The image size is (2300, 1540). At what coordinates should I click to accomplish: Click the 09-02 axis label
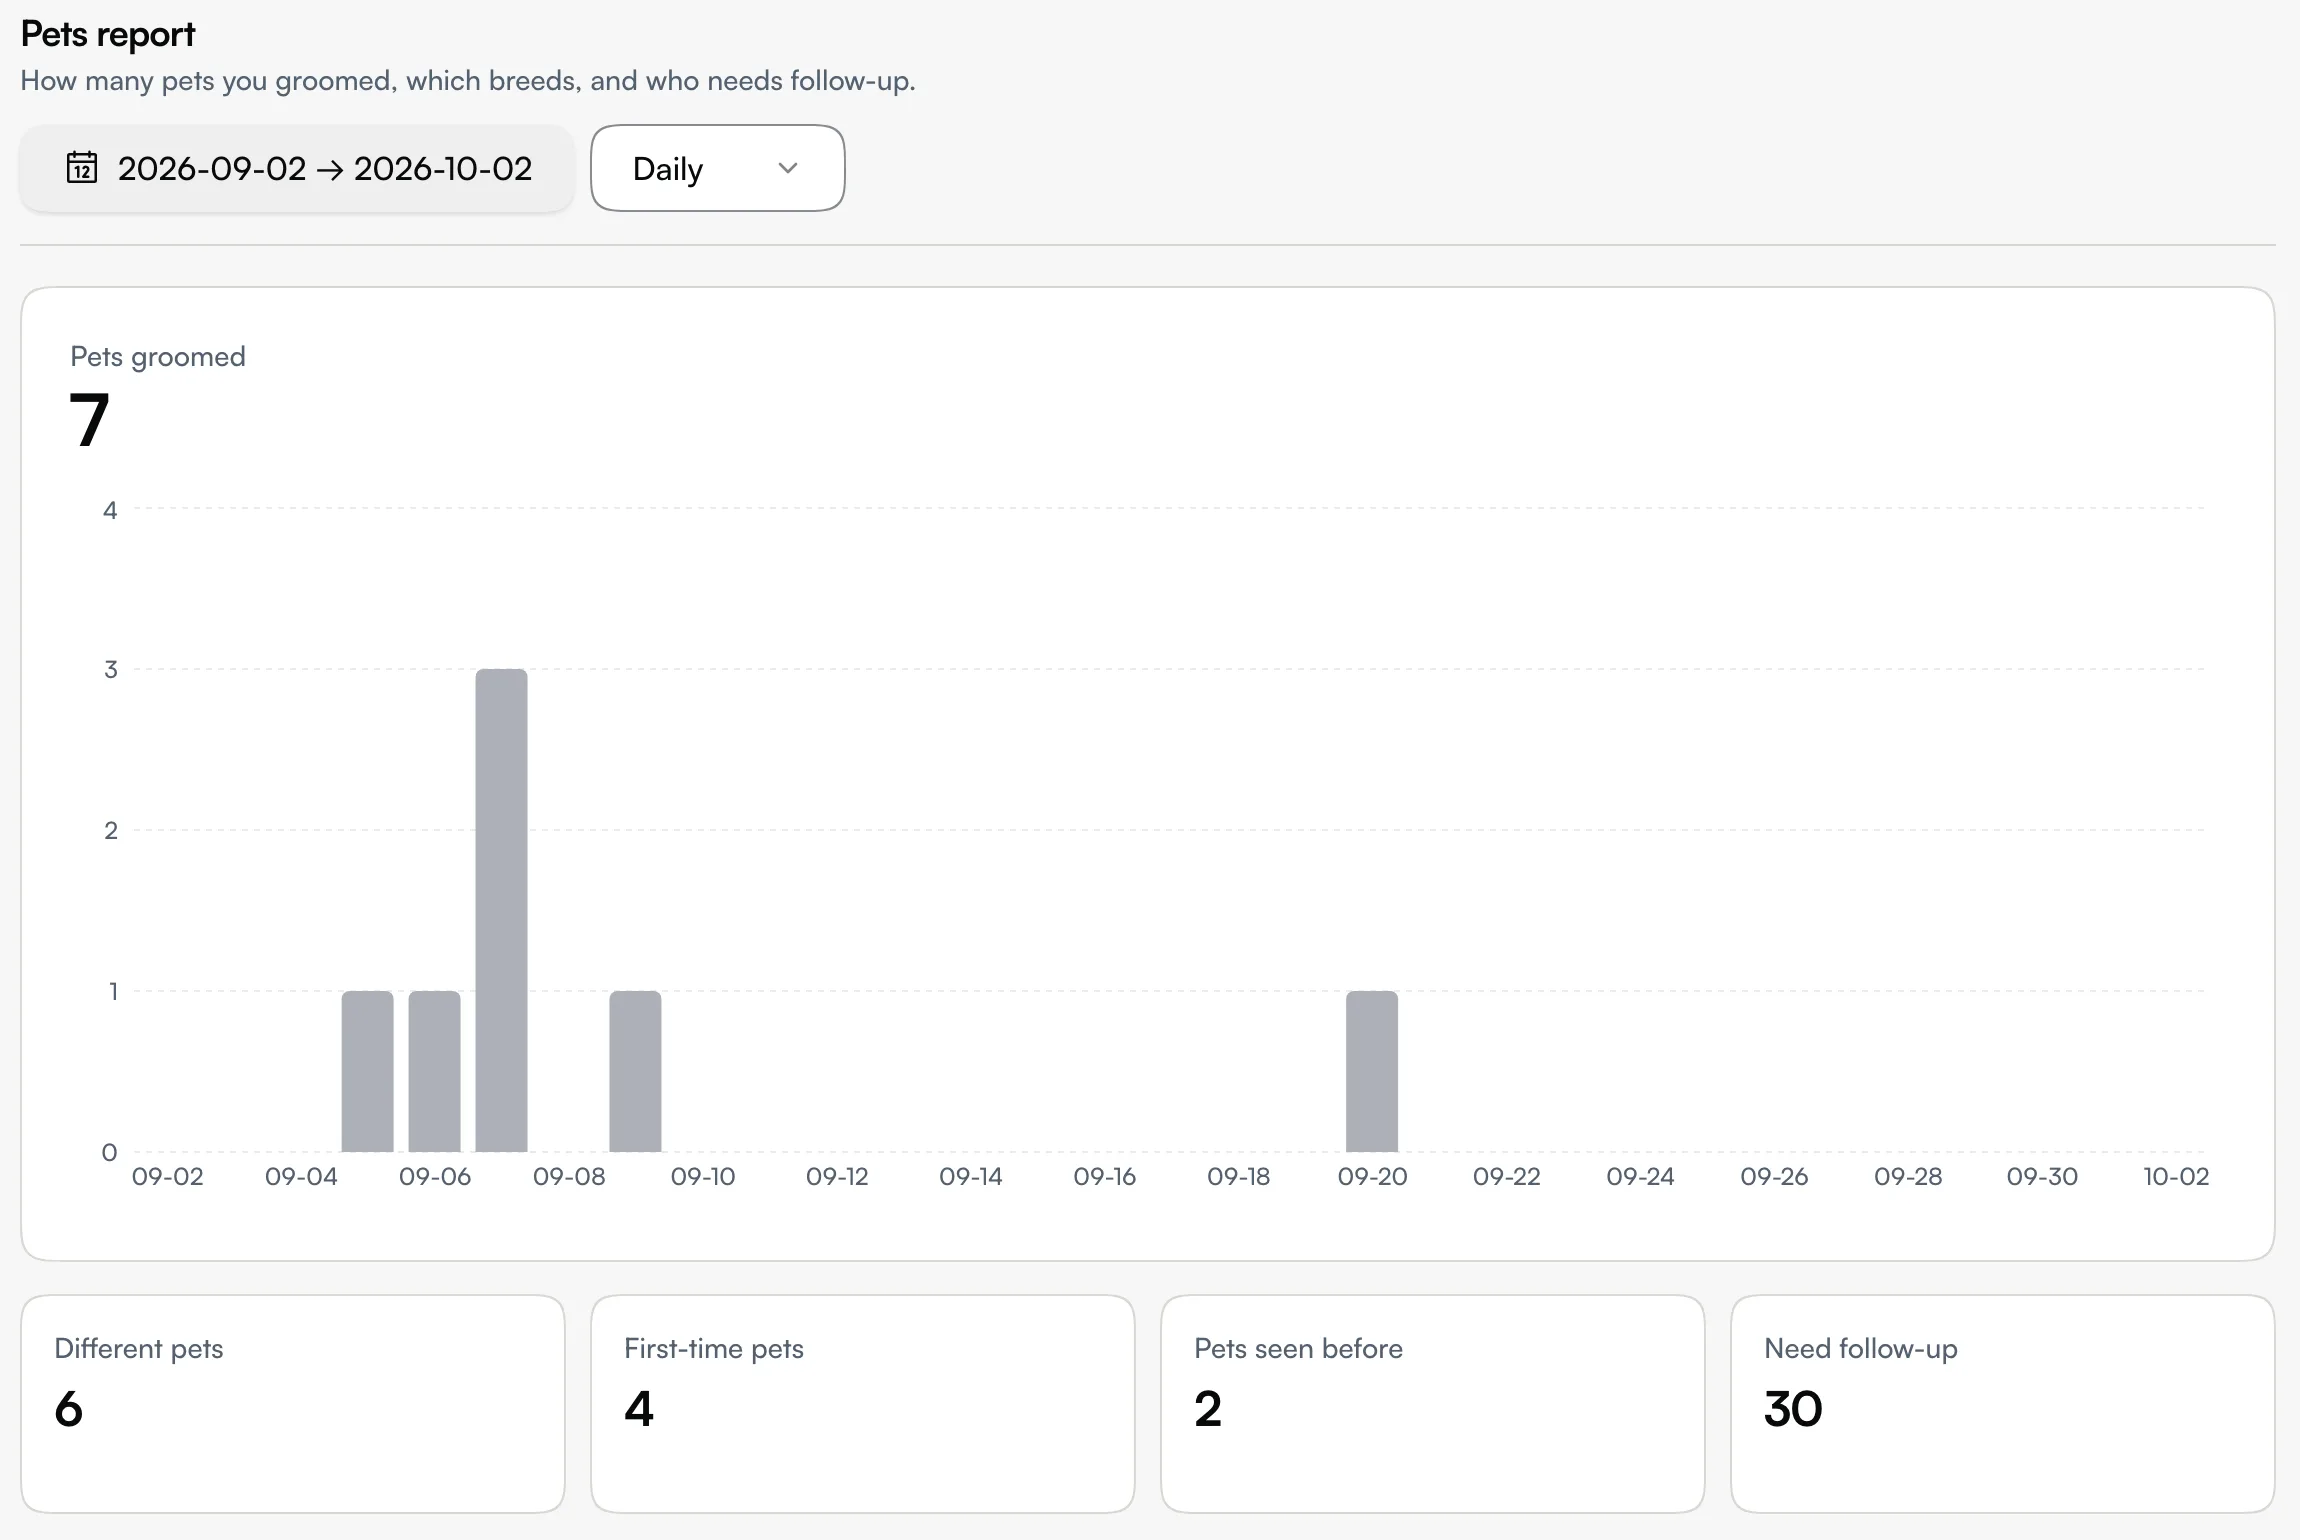(x=167, y=1177)
